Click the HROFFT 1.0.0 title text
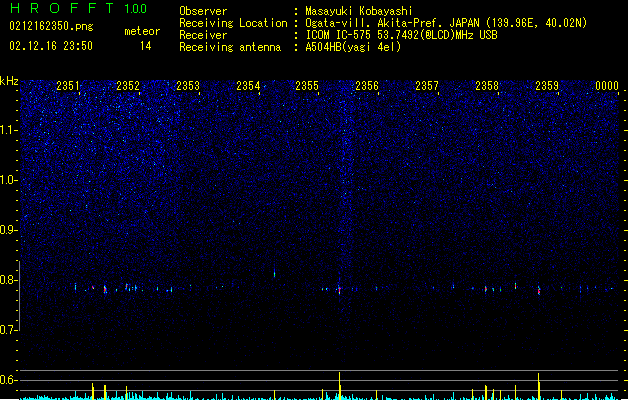Screen dimensions: 629x400 tap(78, 8)
